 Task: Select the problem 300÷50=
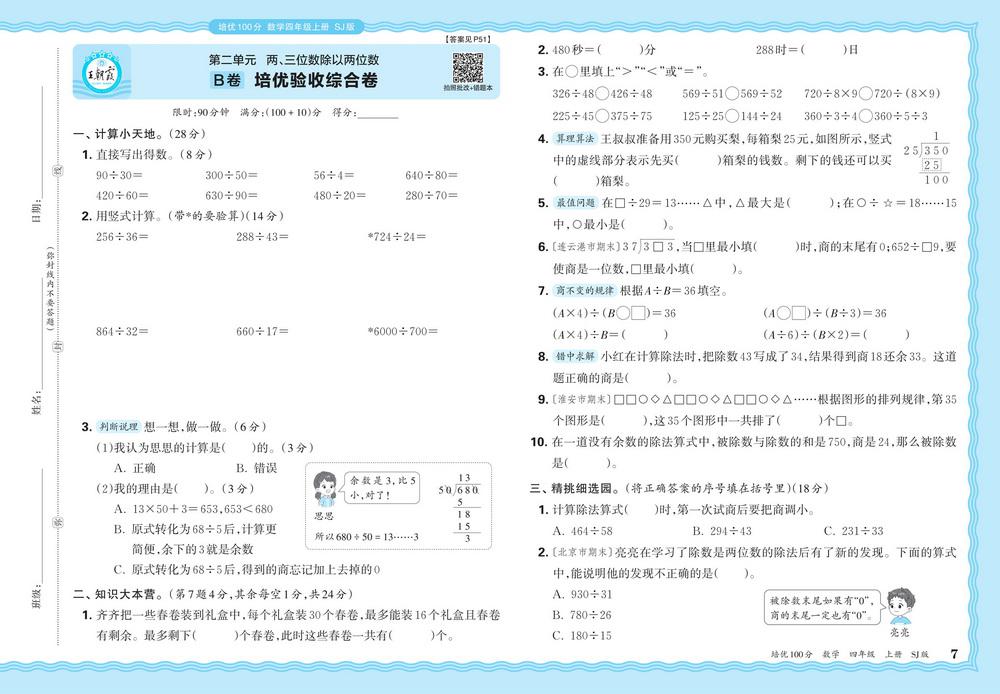232,175
